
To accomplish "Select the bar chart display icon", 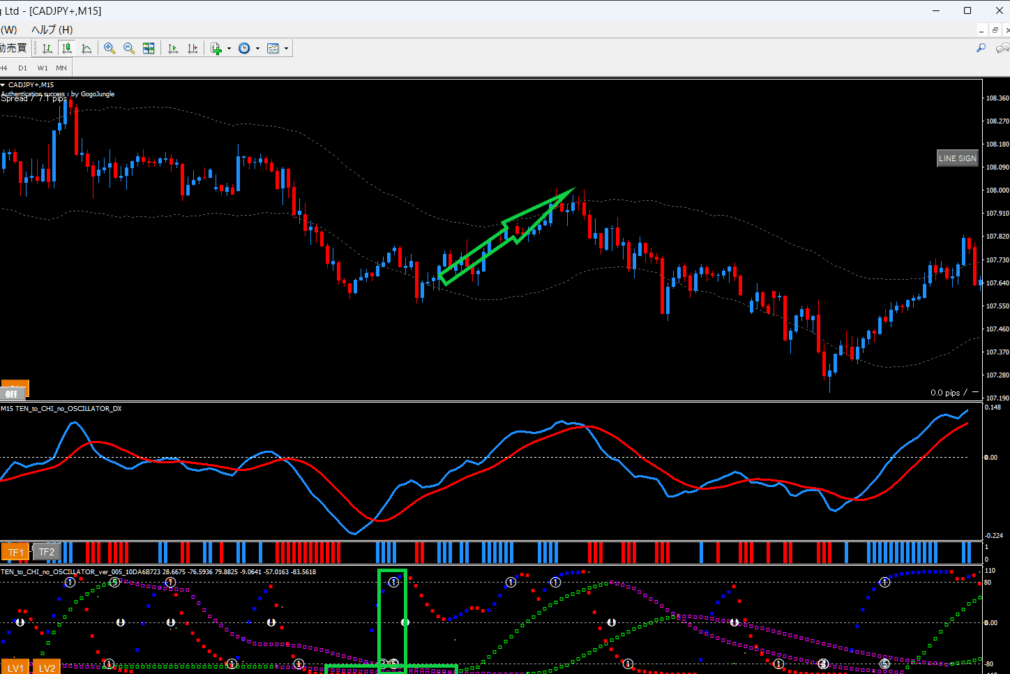I will pyautogui.click(x=46, y=48).
